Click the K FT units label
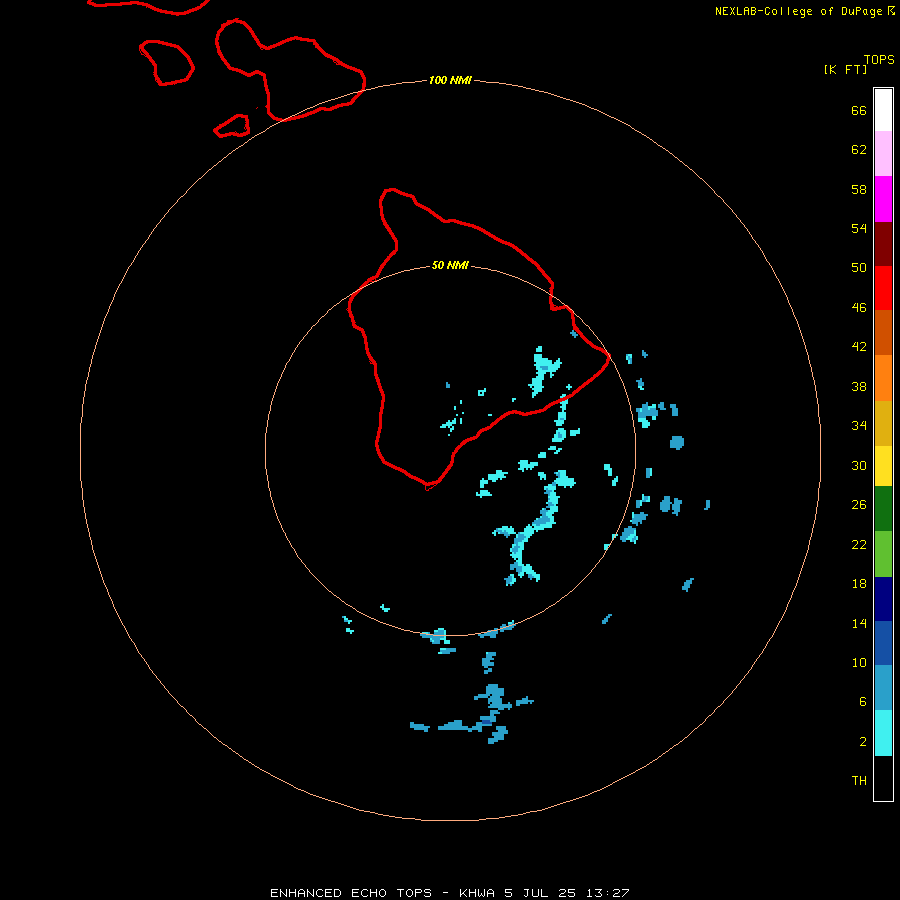The image size is (900, 900). tap(845, 69)
